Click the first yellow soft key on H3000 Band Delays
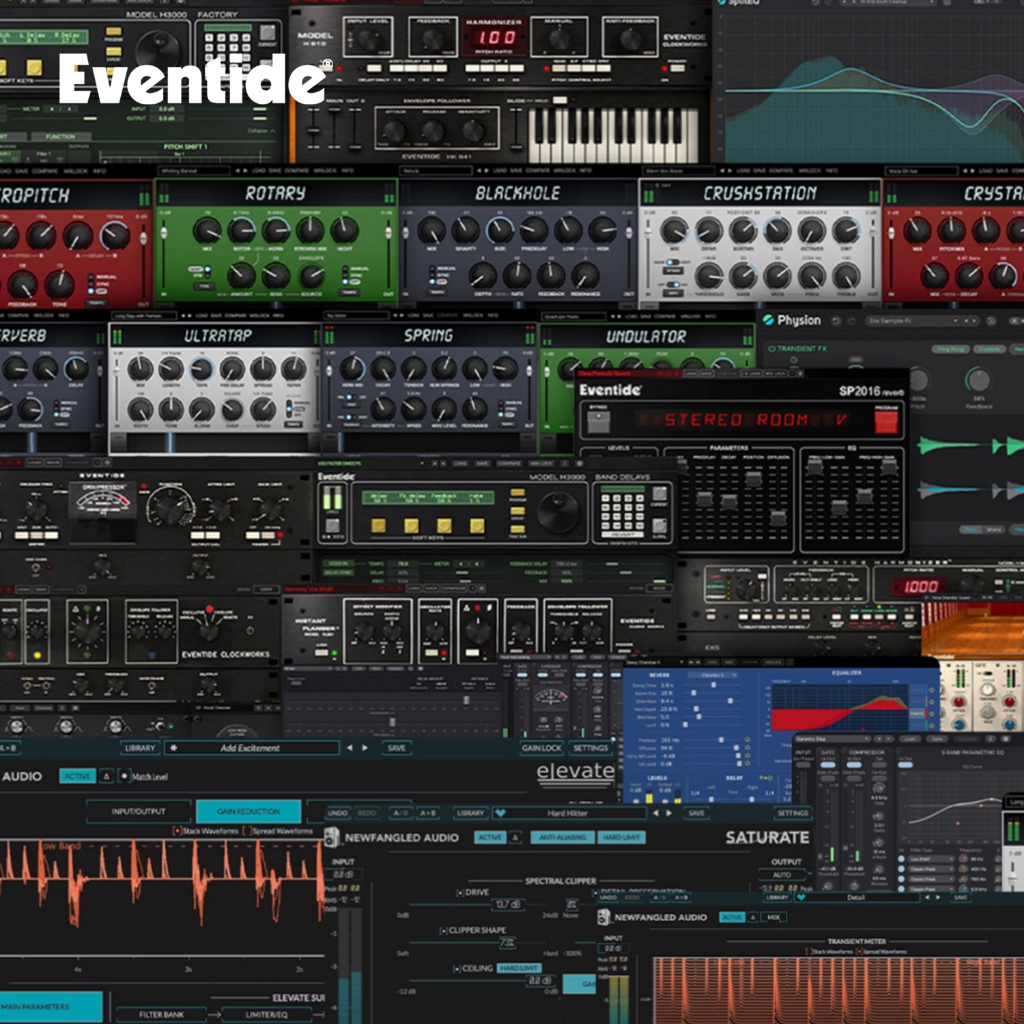The height and width of the screenshot is (1024, 1024). pyautogui.click(x=378, y=526)
